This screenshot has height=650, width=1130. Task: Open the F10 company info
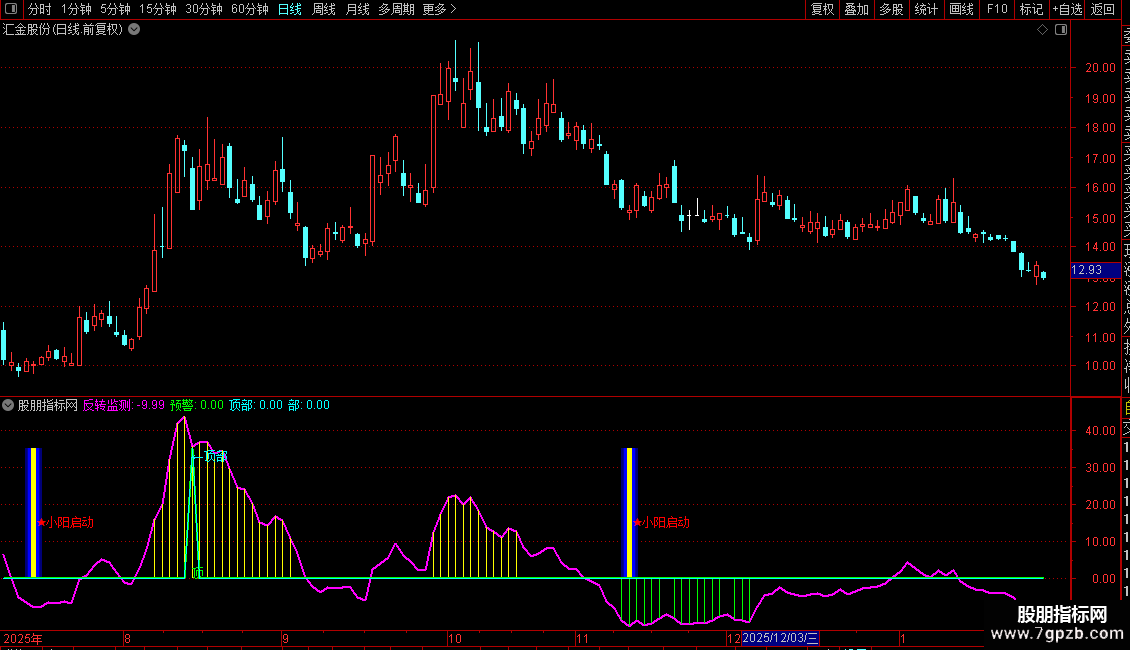(997, 9)
